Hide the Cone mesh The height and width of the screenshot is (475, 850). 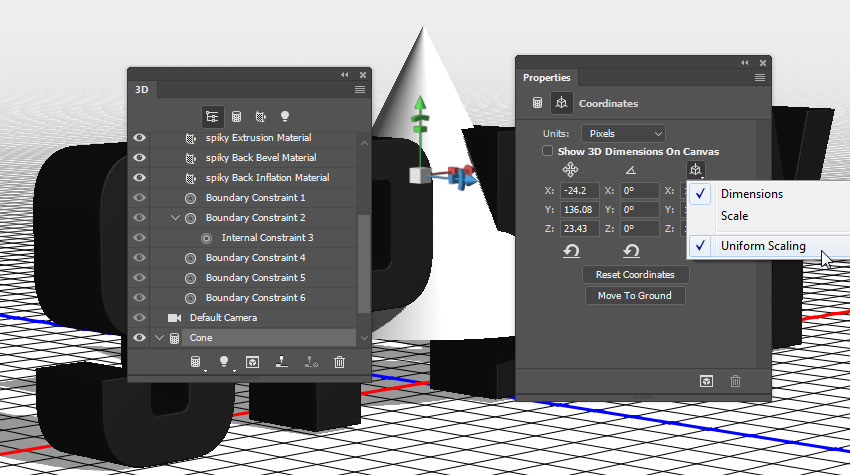click(x=139, y=338)
